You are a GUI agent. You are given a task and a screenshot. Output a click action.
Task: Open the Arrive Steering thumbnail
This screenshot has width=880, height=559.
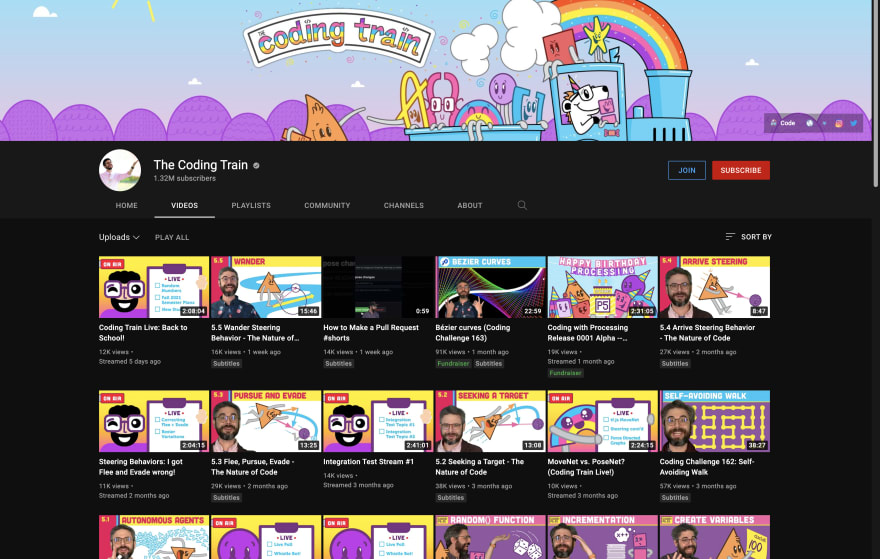[x=715, y=287]
